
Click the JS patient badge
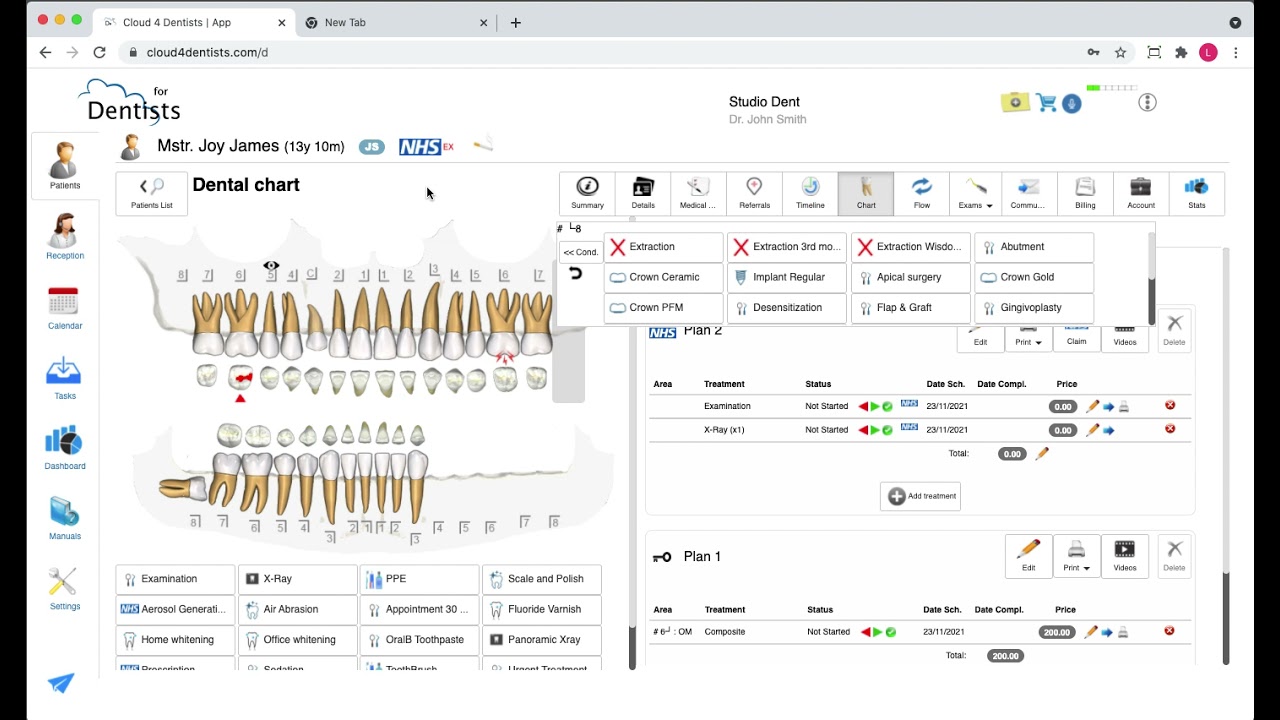(371, 147)
